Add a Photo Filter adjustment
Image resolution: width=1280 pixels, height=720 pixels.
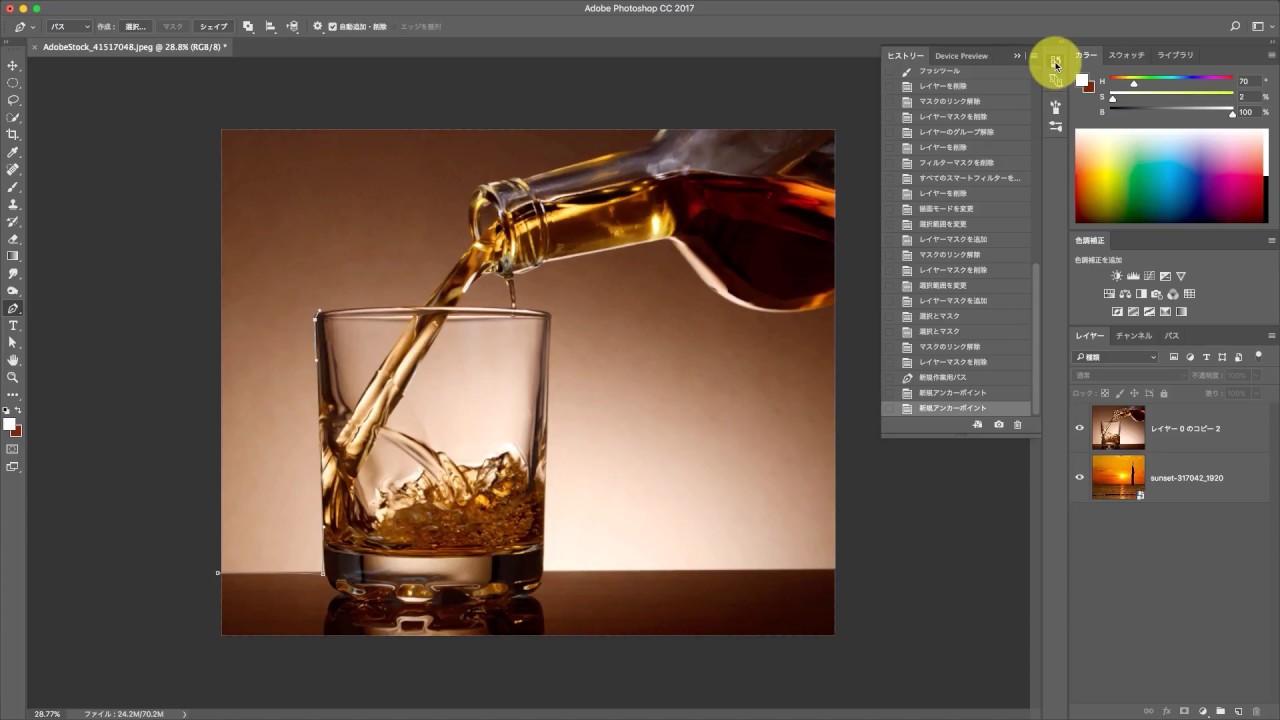1157,294
